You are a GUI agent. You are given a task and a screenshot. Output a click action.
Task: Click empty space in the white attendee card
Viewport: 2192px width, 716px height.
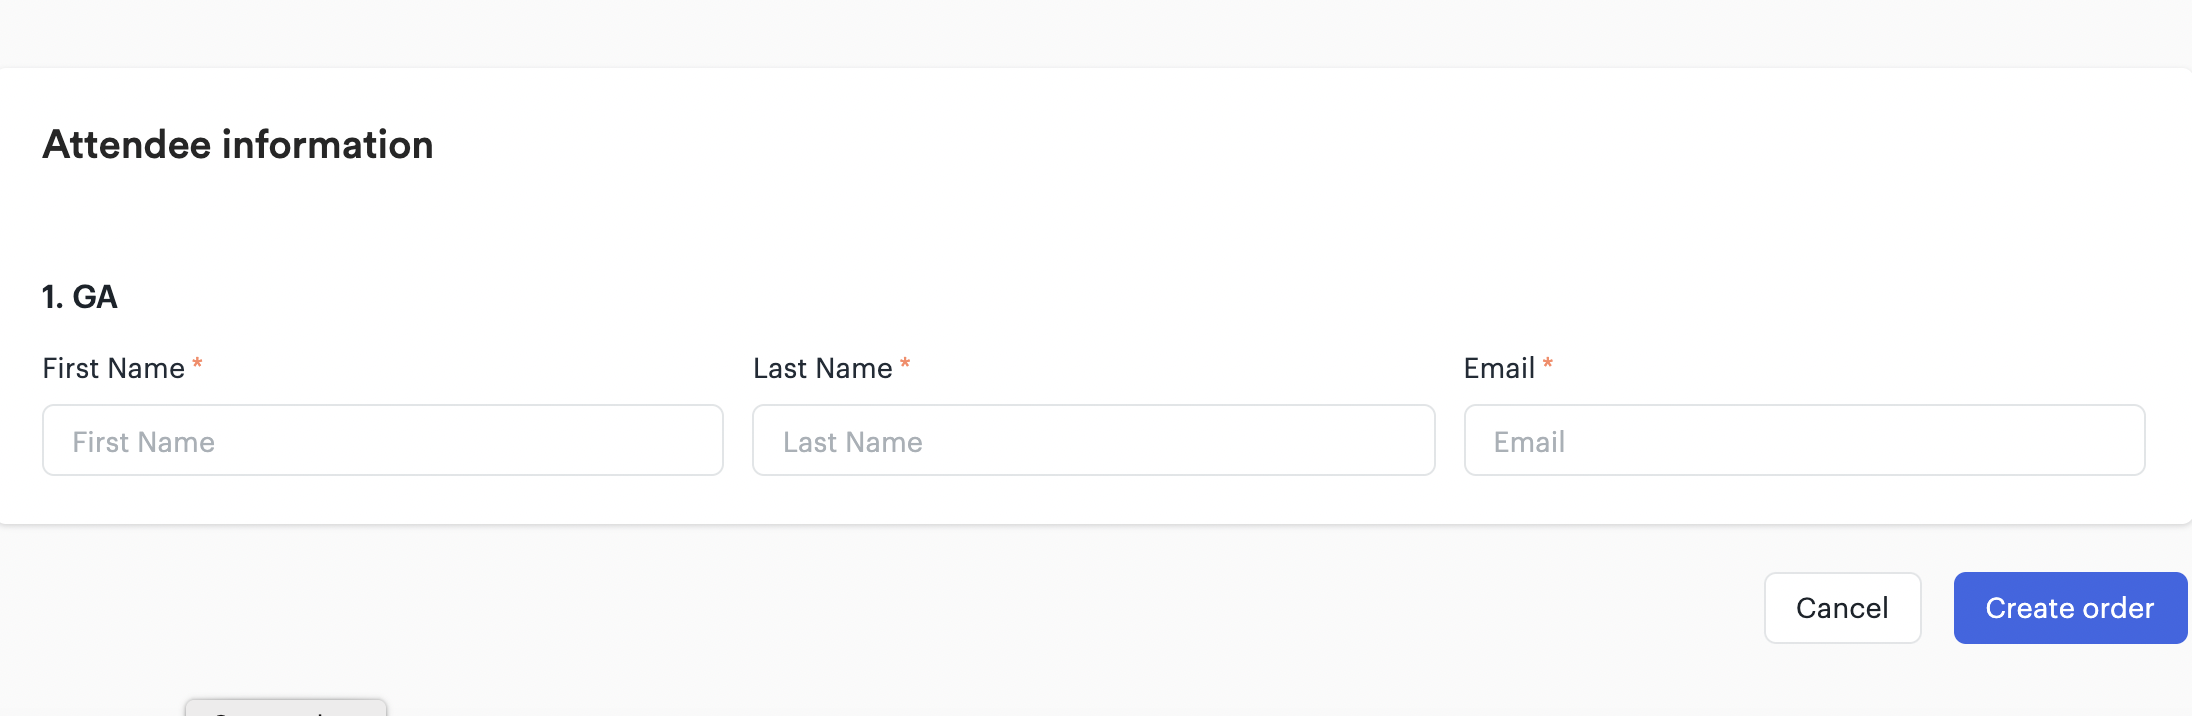click(1200, 220)
